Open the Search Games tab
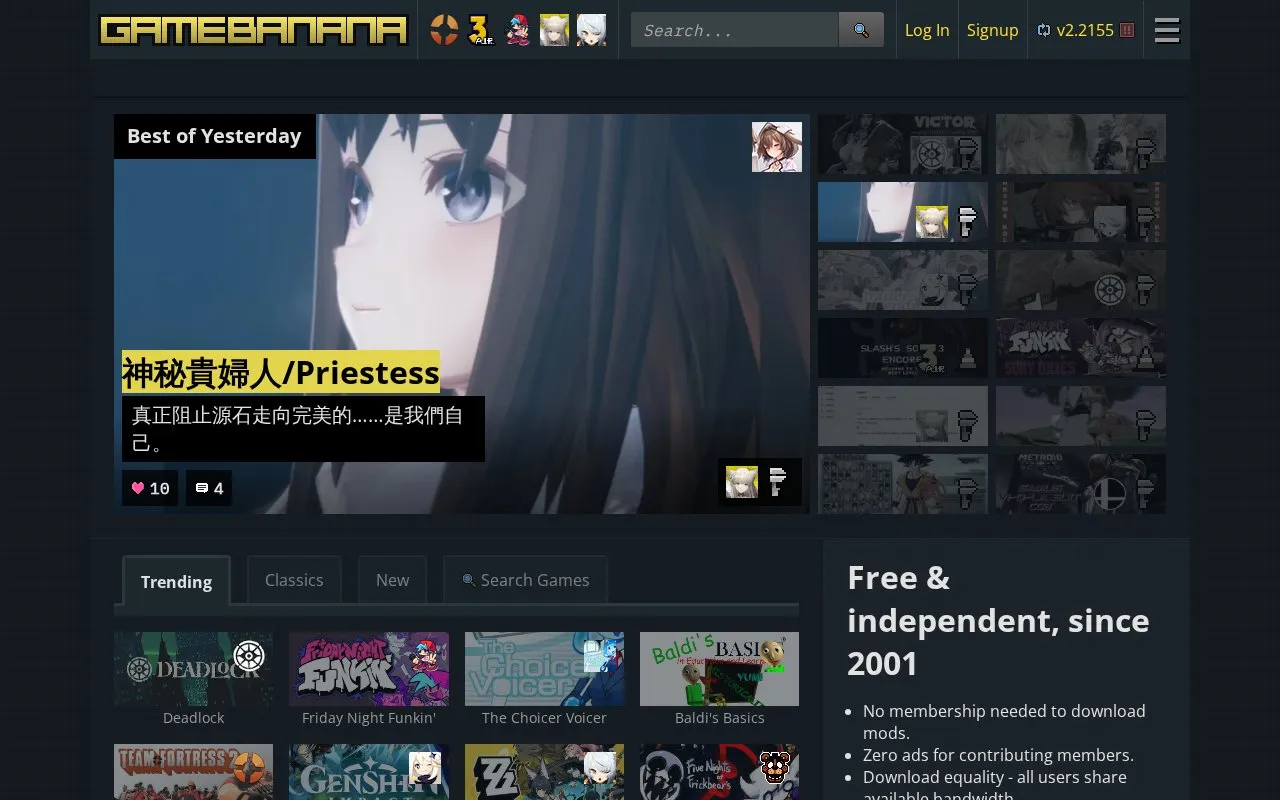This screenshot has width=1280, height=800. click(526, 580)
